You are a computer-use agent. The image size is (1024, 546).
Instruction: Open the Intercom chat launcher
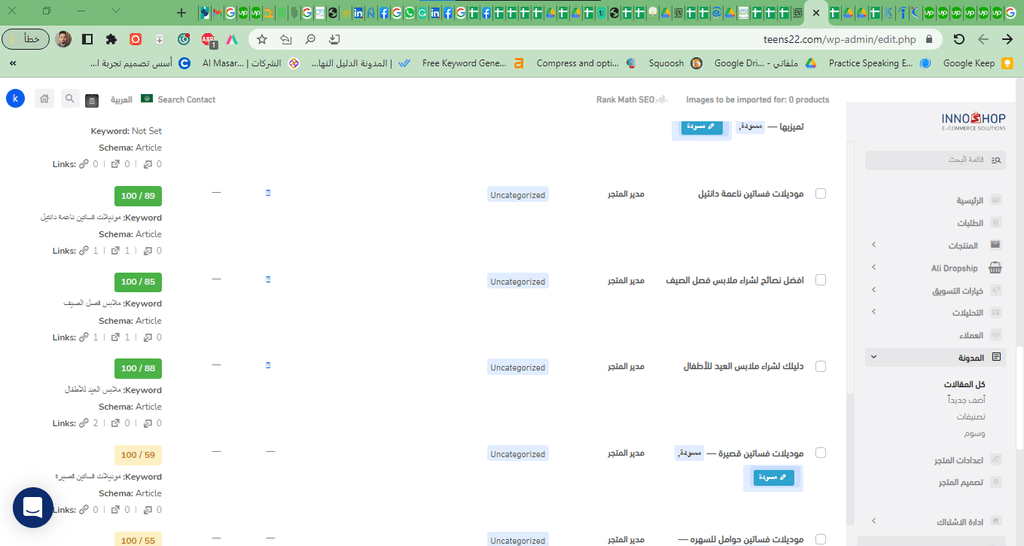[33, 507]
